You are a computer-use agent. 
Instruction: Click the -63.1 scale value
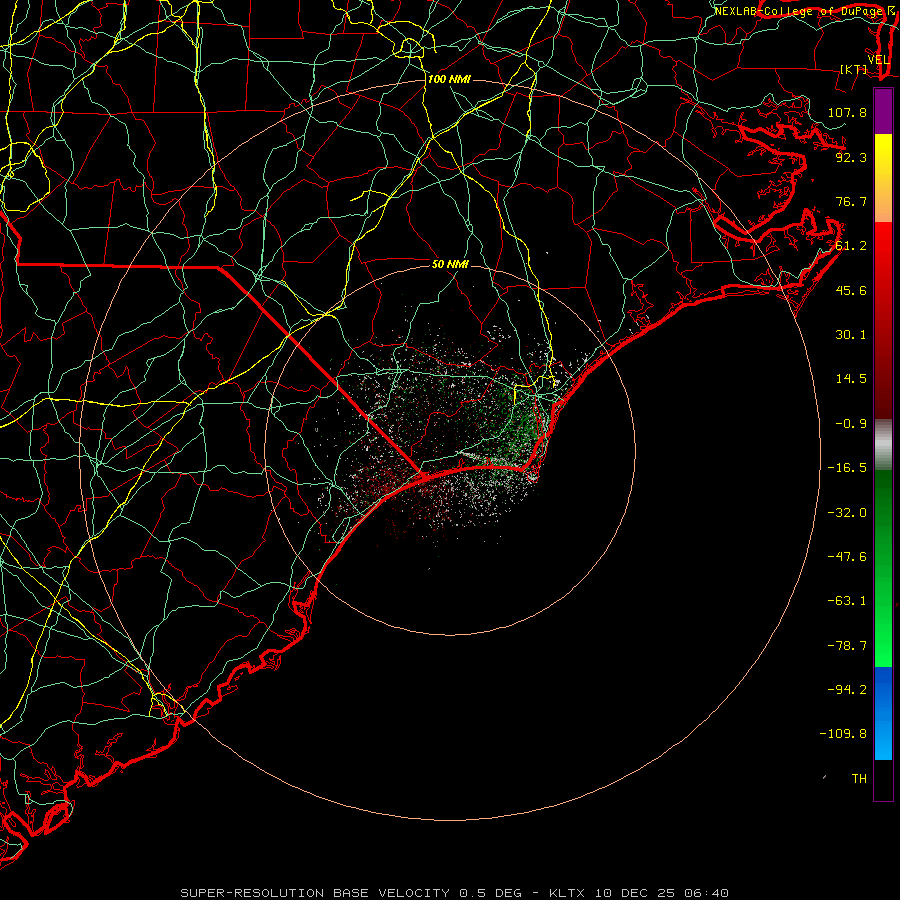click(847, 601)
